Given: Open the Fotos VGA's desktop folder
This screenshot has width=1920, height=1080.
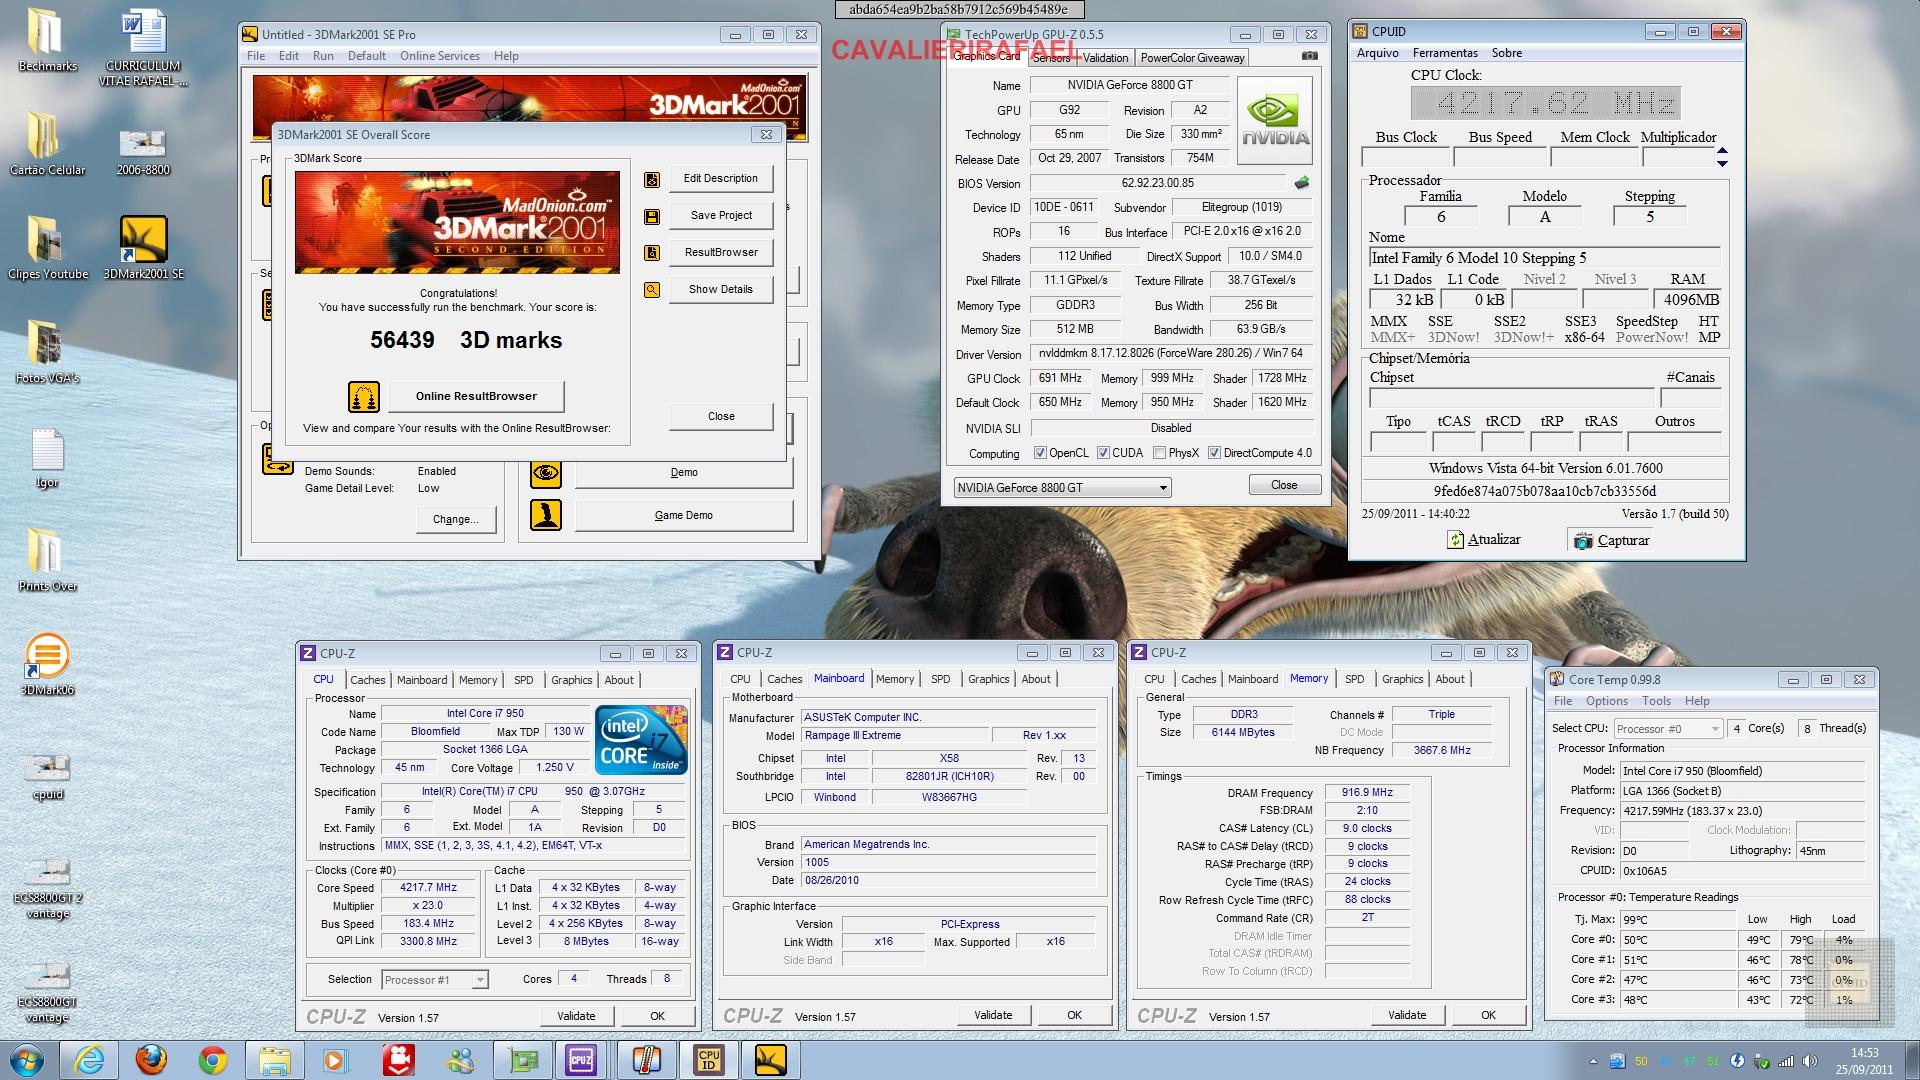Looking at the screenshot, I should click(47, 352).
